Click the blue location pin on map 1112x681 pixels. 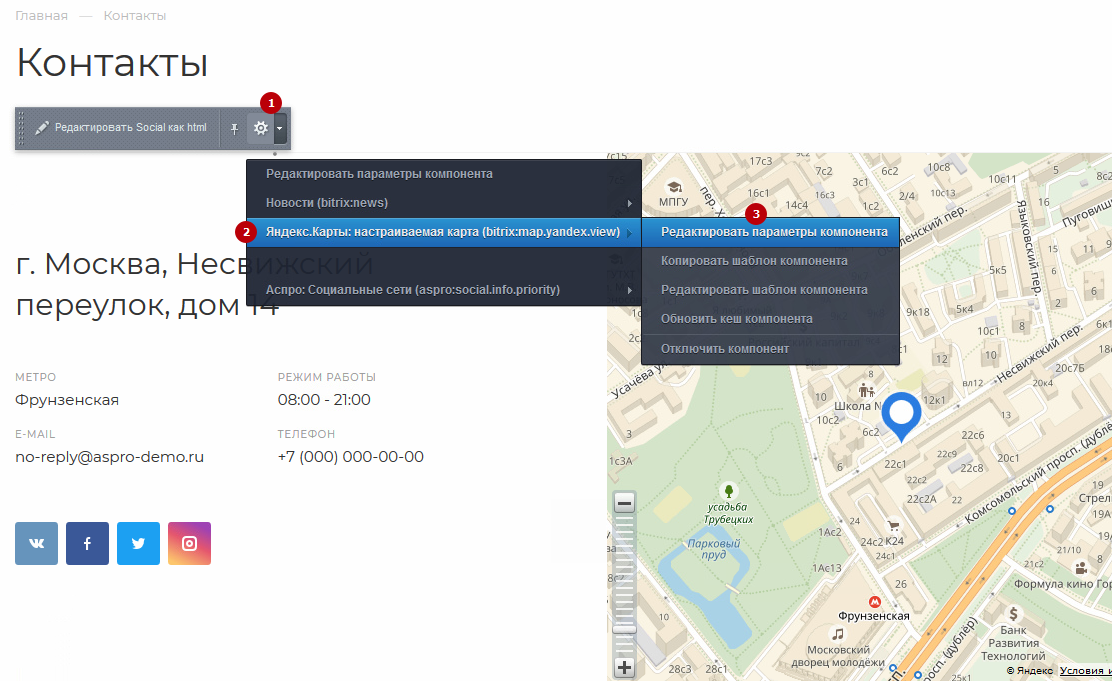[x=901, y=416]
